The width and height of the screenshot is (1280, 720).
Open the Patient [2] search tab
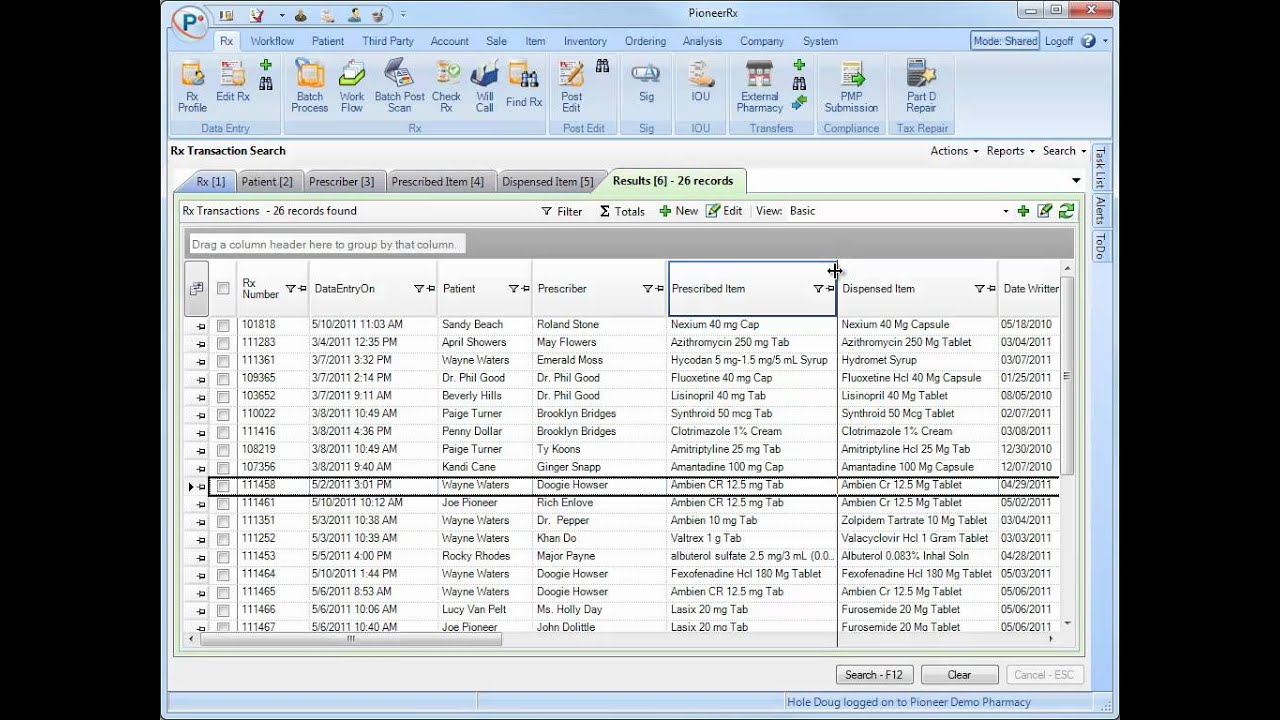267,182
